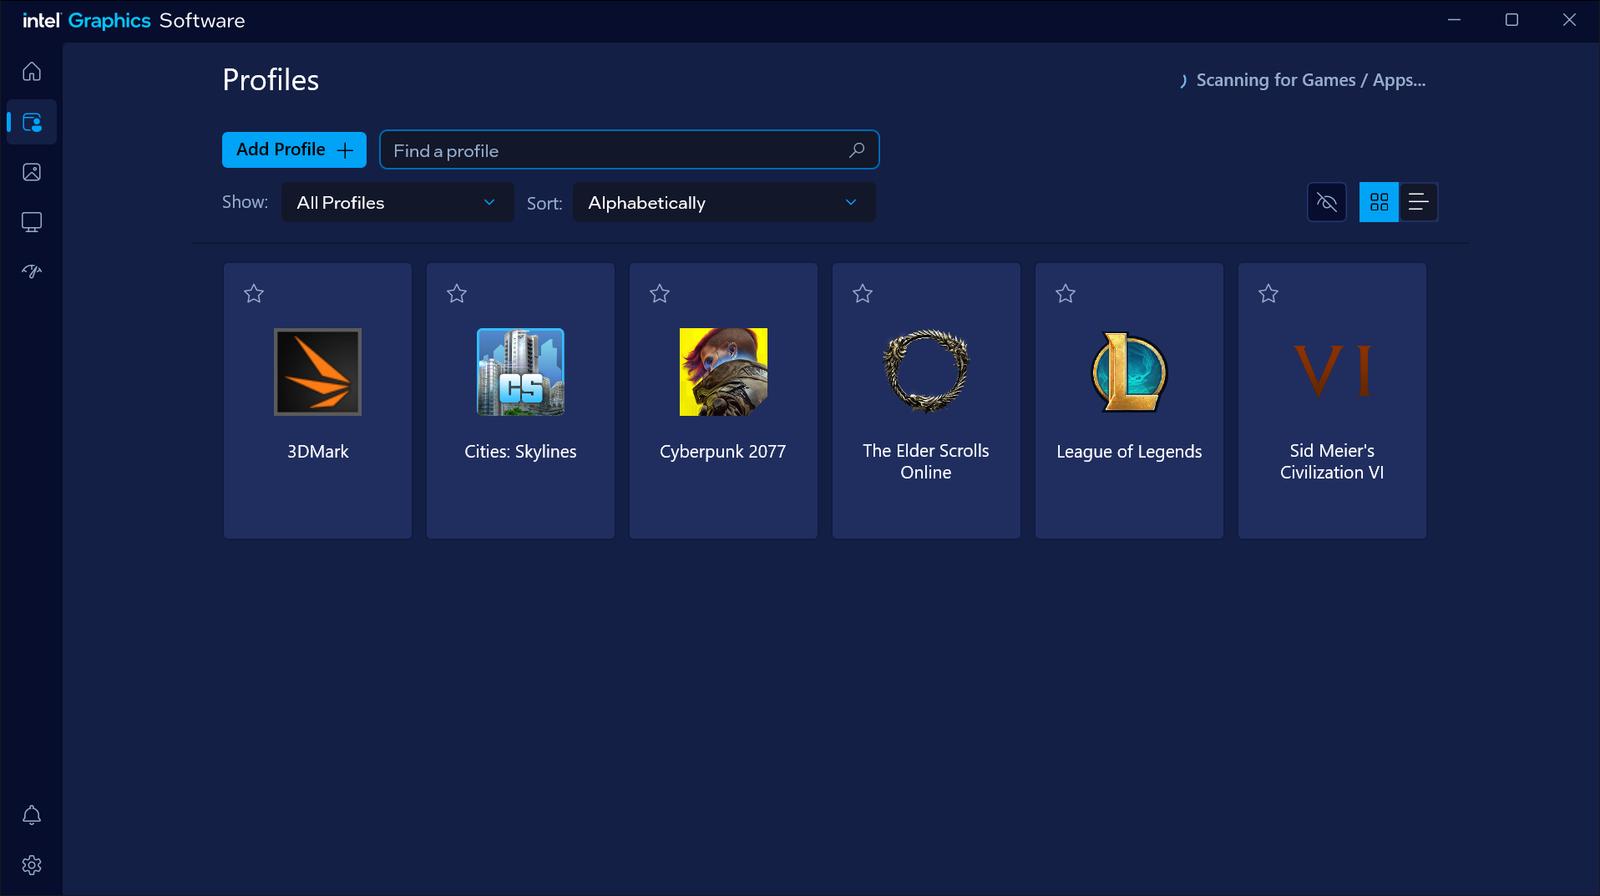Screen dimensions: 1600x896
Task: Click the League of Legends icon
Action: point(1129,372)
